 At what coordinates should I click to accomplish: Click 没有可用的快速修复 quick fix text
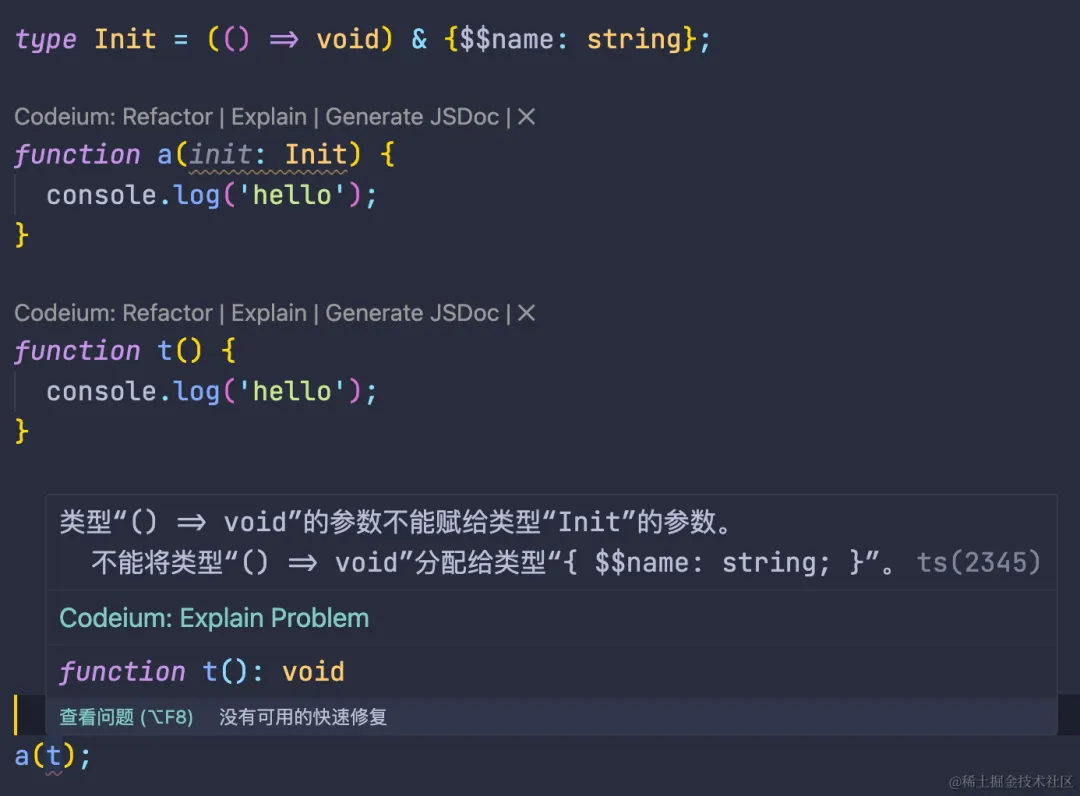tap(303, 717)
